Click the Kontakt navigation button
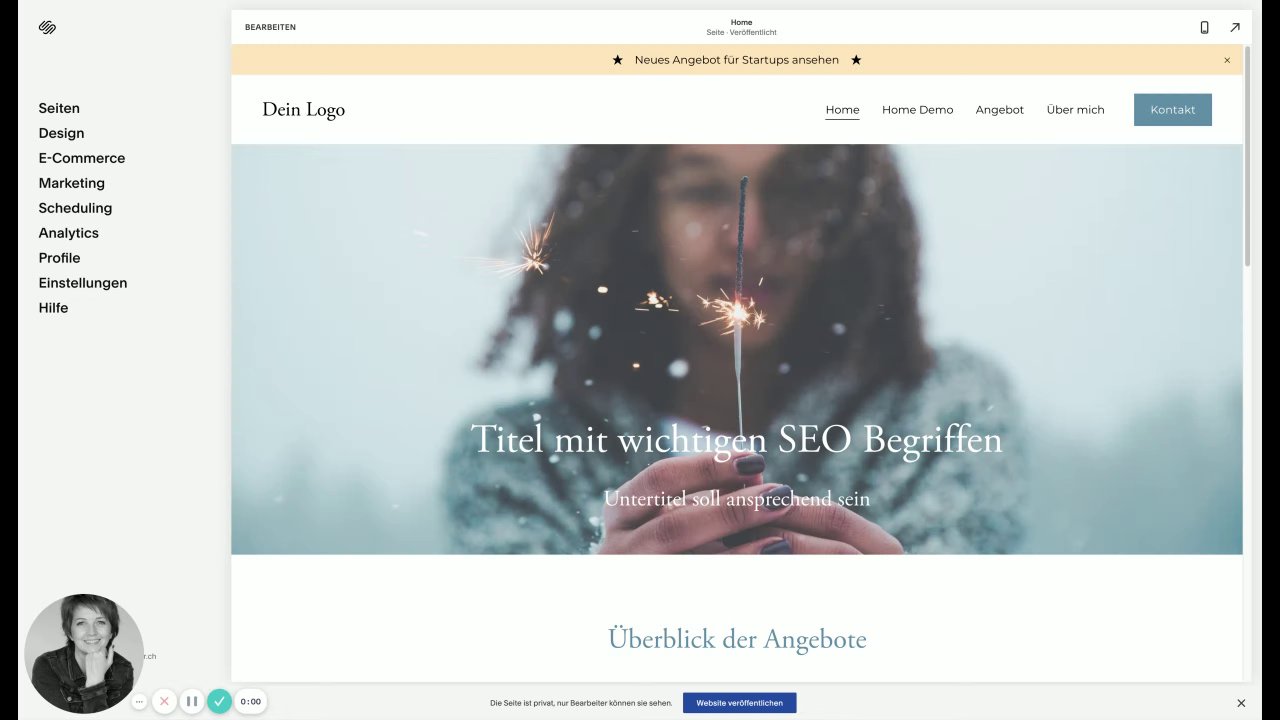This screenshot has width=1280, height=720. 1173,110
